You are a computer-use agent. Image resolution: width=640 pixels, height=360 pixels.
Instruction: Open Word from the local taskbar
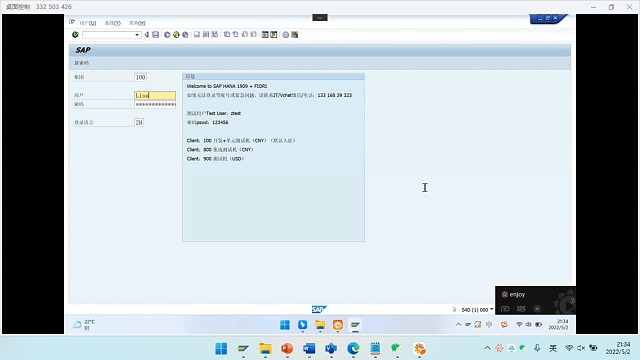[309, 349]
